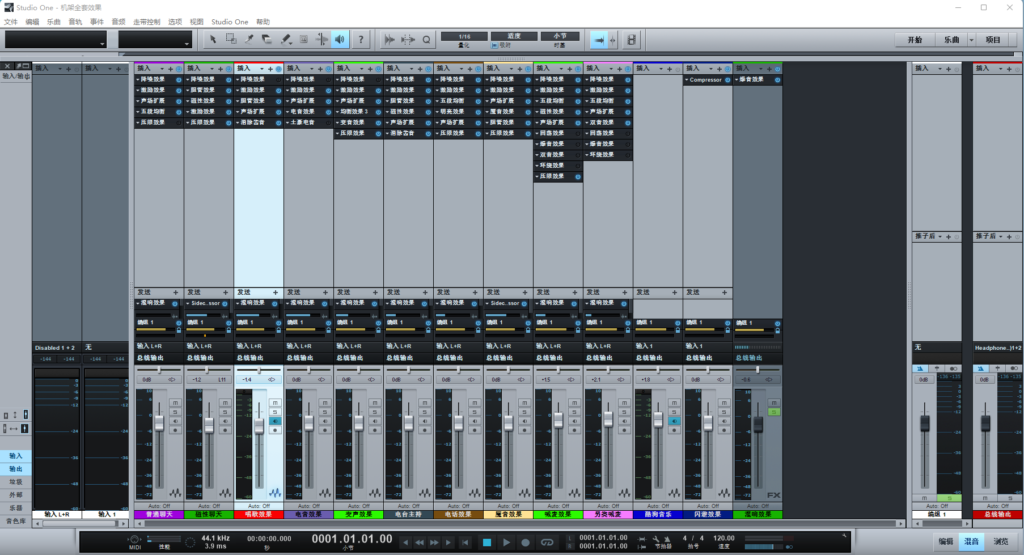Click the MIDI indicator icon in the transport
1024x555 pixels.
pyautogui.click(x=134, y=540)
